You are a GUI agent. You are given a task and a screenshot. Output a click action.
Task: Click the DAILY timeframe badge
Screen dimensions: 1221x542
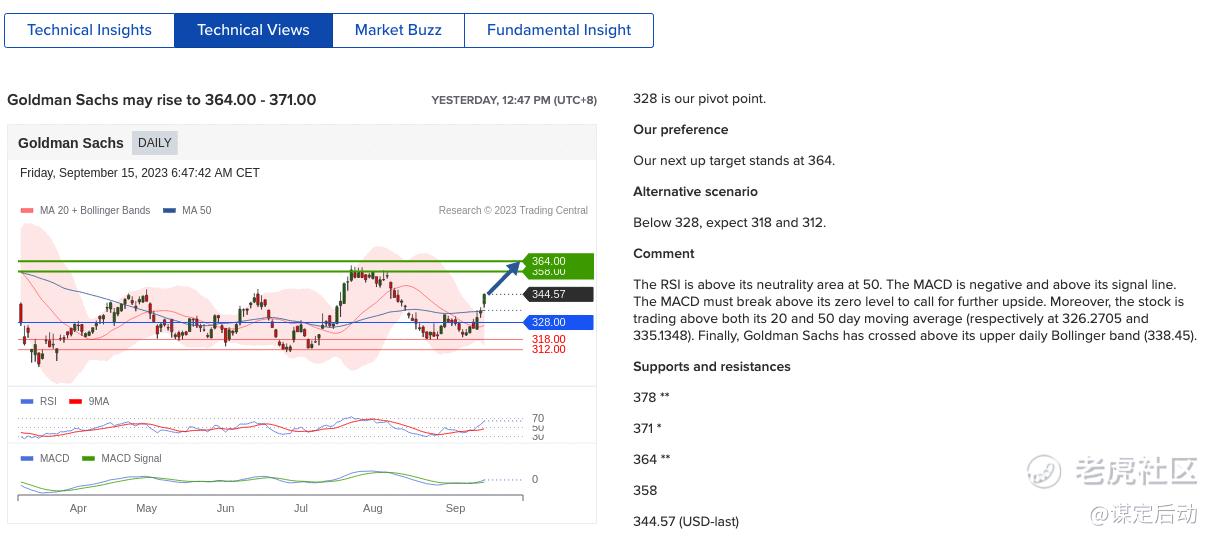pos(154,143)
